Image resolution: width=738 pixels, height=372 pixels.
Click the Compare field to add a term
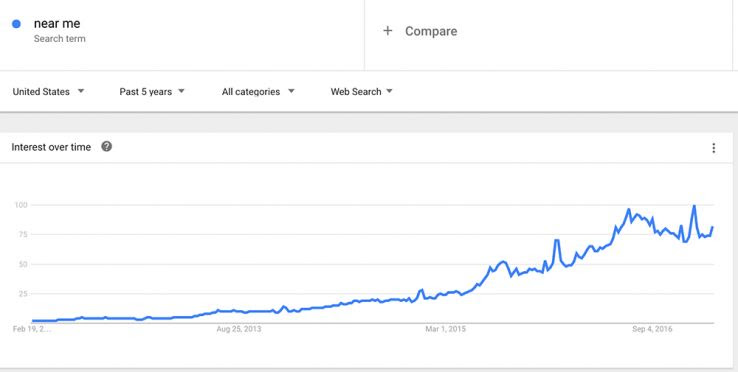point(548,32)
